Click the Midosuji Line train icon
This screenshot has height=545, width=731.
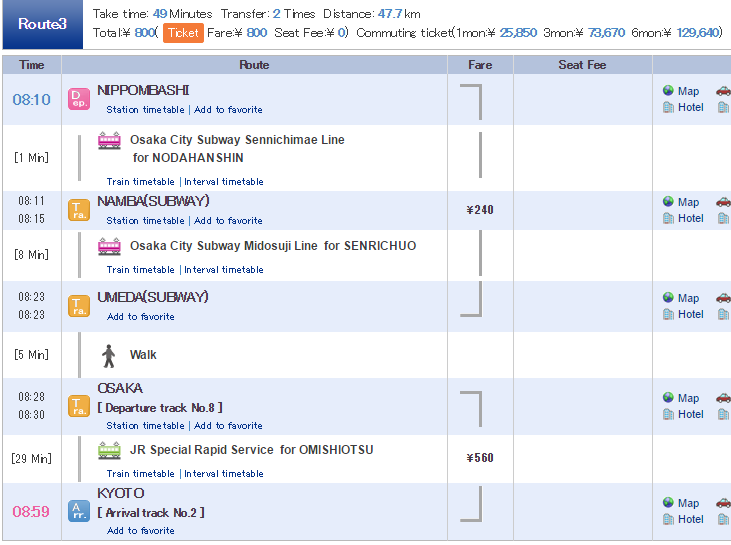(x=110, y=246)
